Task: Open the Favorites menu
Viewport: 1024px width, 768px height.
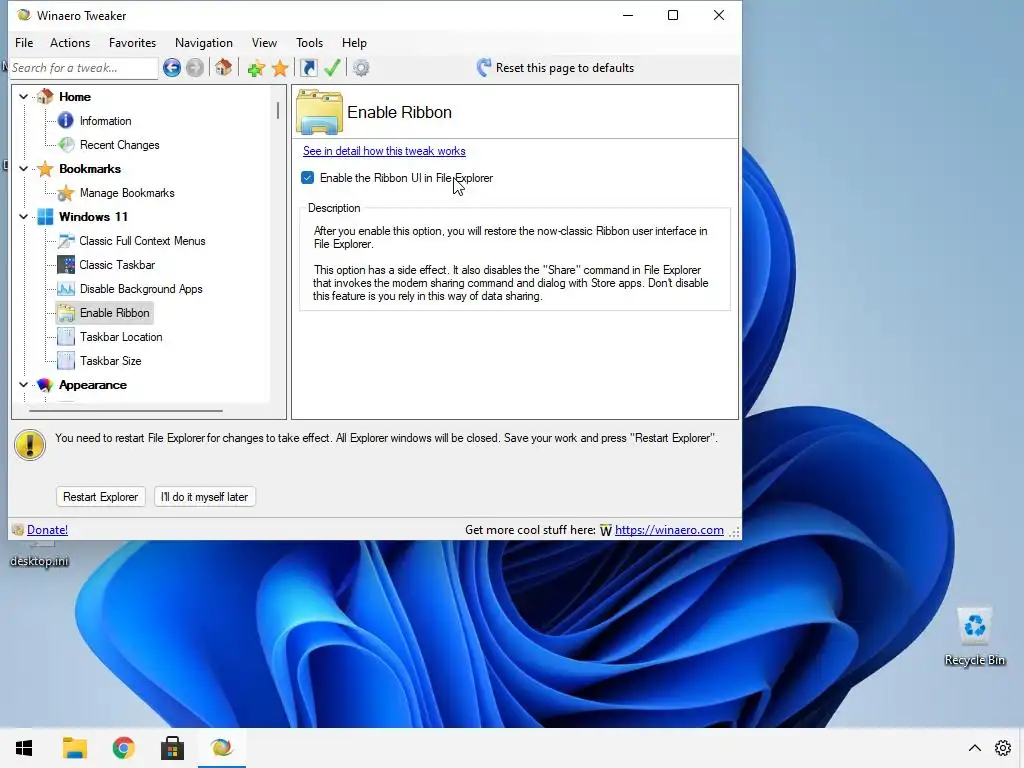Action: [x=133, y=42]
